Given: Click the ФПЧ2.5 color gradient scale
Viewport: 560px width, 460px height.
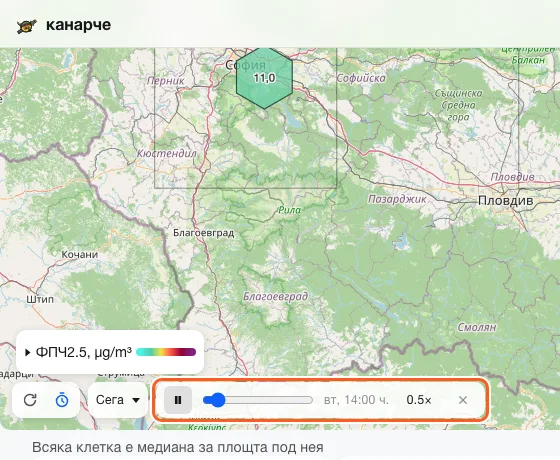Looking at the screenshot, I should pyautogui.click(x=166, y=352).
